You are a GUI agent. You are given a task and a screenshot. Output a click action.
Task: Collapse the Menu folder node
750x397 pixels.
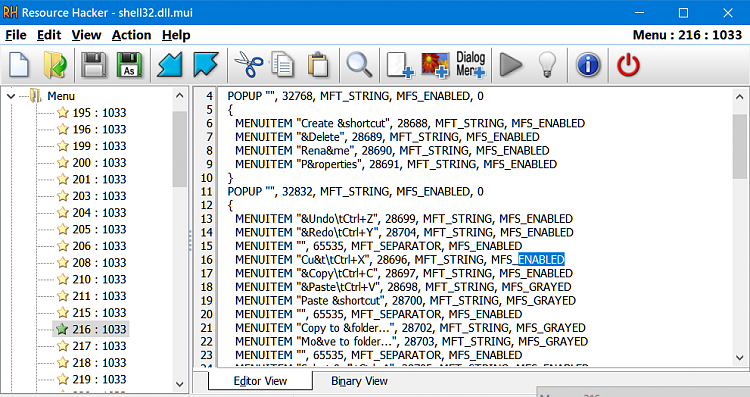tap(11, 96)
